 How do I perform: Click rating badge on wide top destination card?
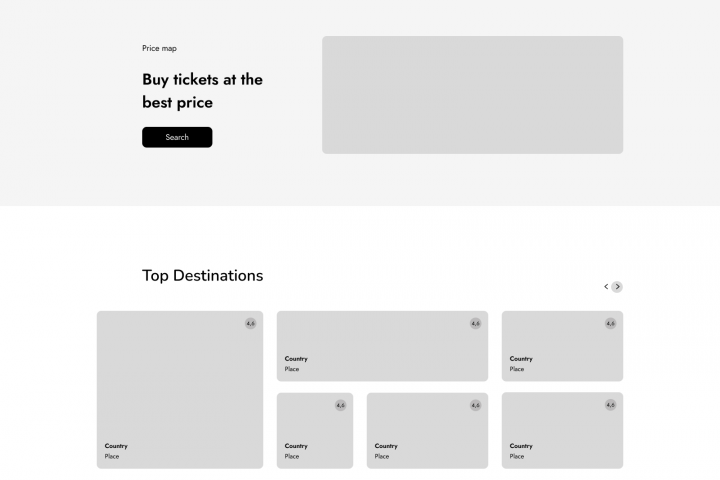[x=475, y=323]
